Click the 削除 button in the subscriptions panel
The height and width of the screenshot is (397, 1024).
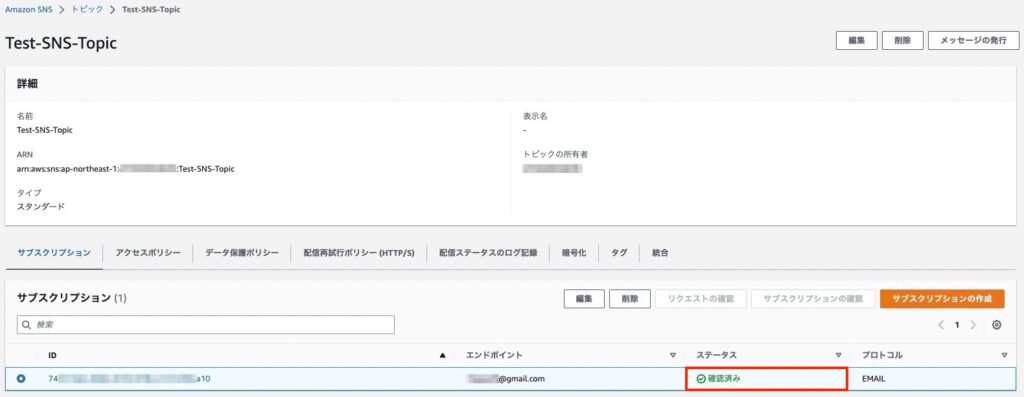630,299
